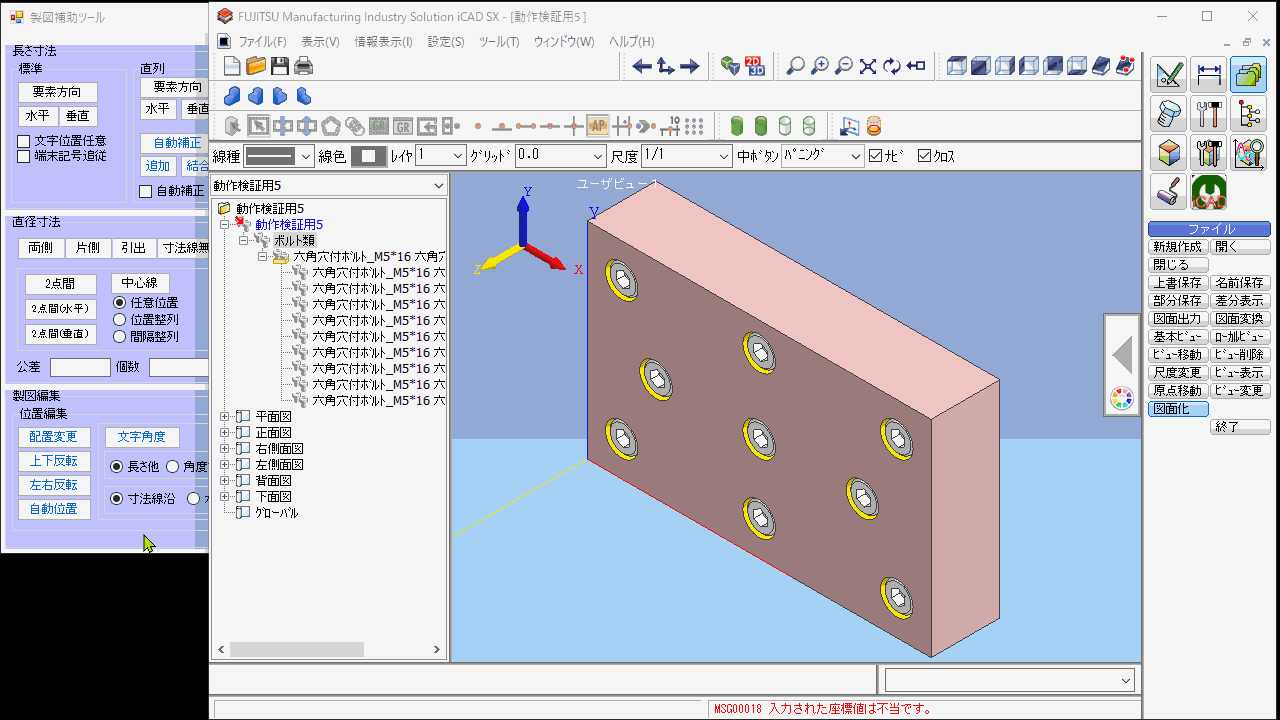The width and height of the screenshot is (1280, 720).
Task: Open the 尺度 scale dropdown
Action: pos(687,156)
